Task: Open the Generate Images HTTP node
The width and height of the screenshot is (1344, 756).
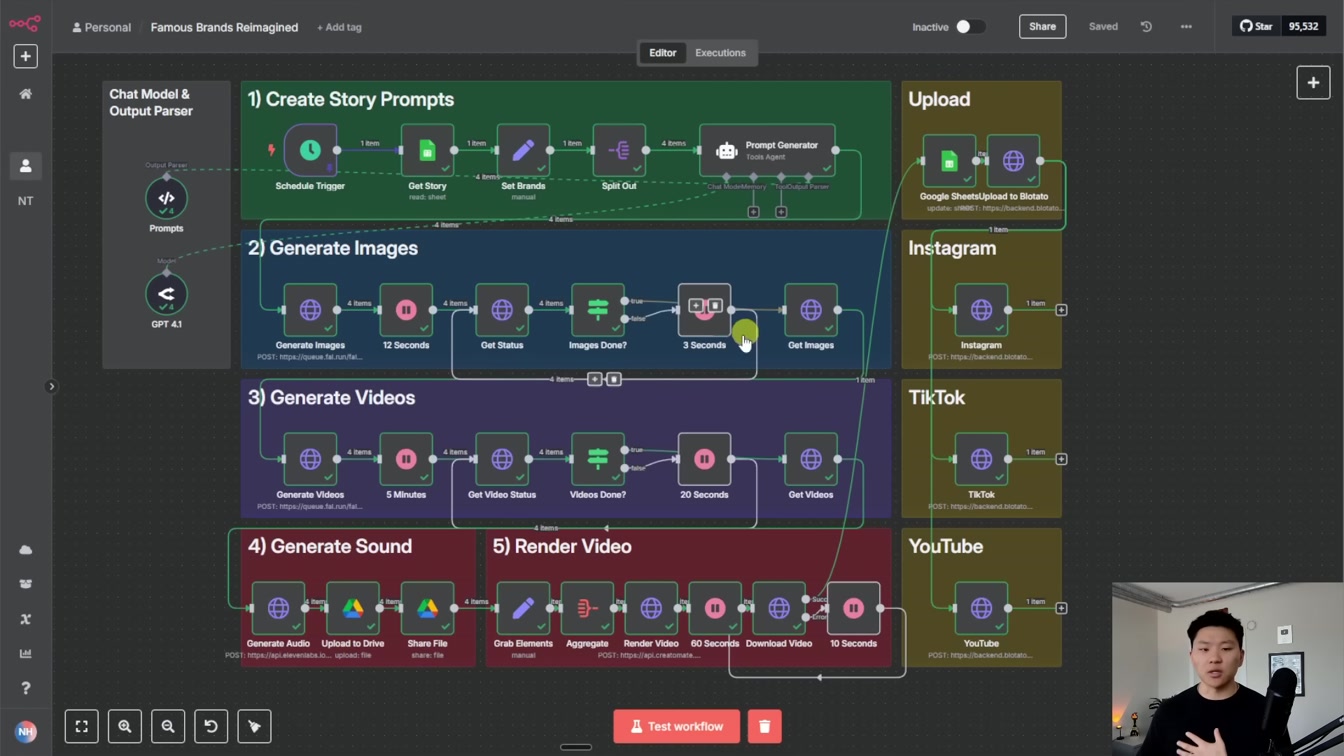Action: (310, 310)
